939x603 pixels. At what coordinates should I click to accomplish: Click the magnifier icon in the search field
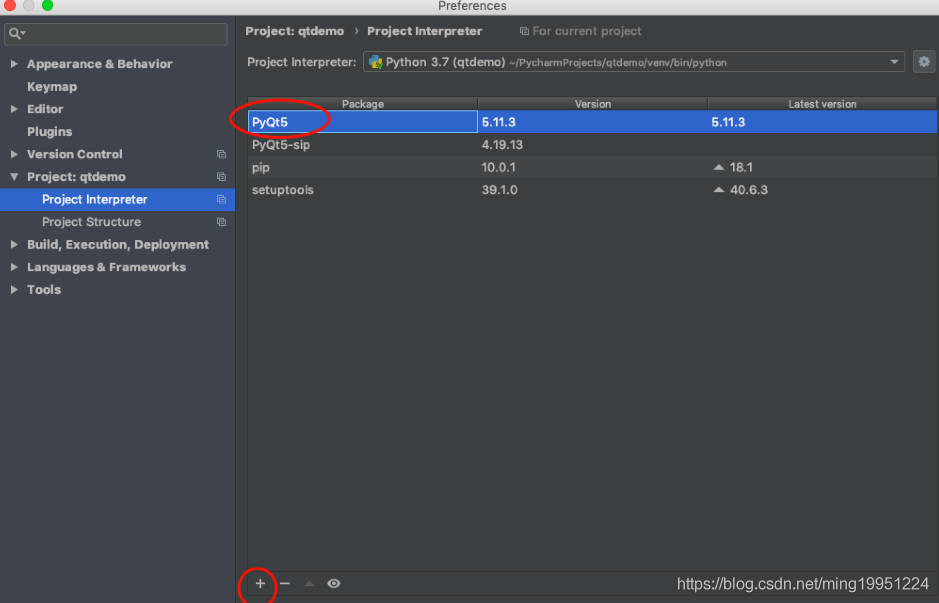click(x=14, y=33)
